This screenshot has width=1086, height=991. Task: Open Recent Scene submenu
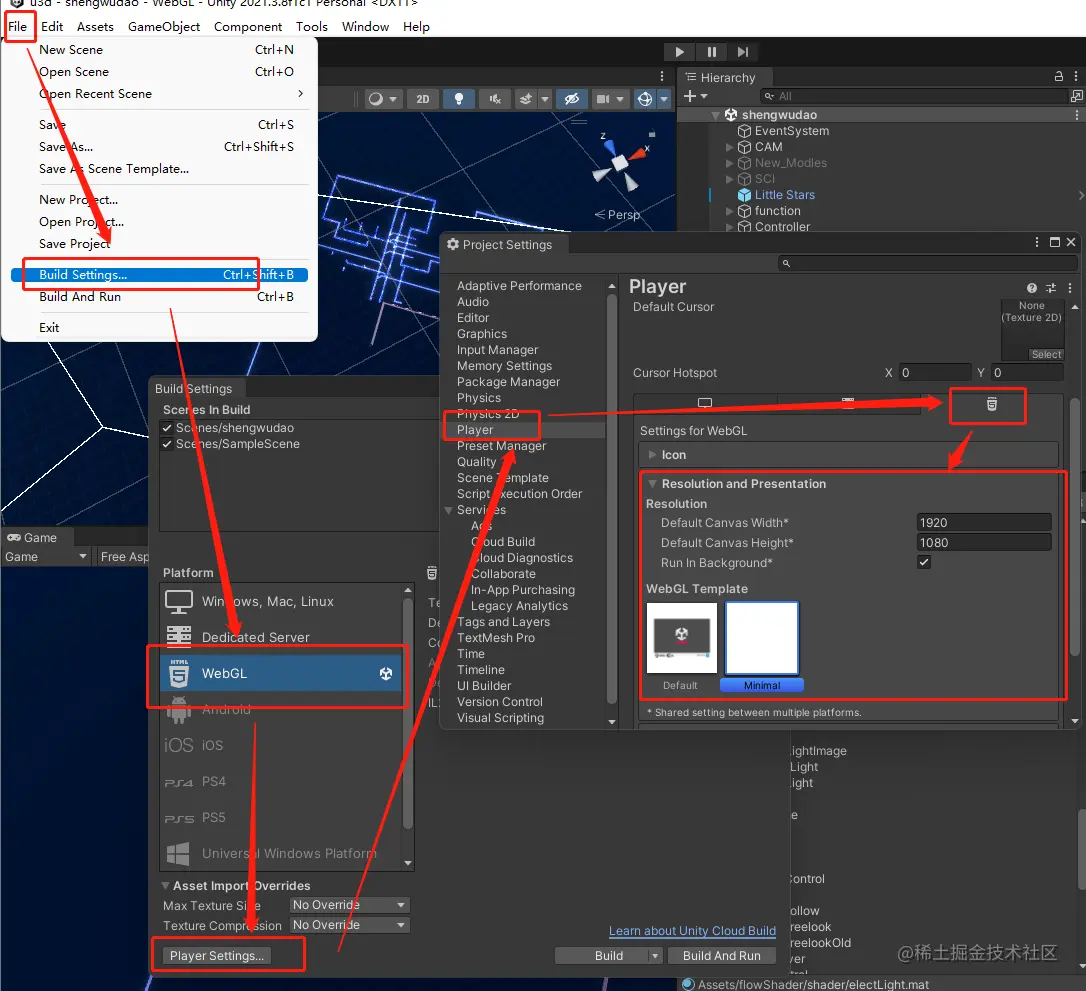coord(159,93)
